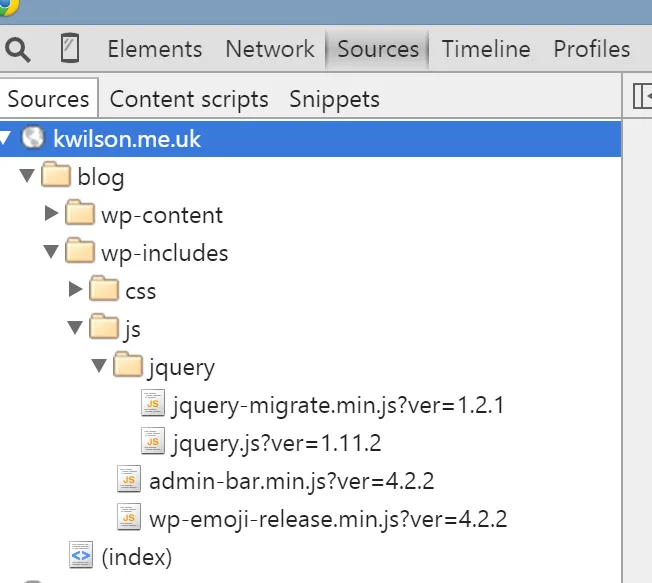
Task: Click the admin-bar.min.js script icon
Action: 129,481
